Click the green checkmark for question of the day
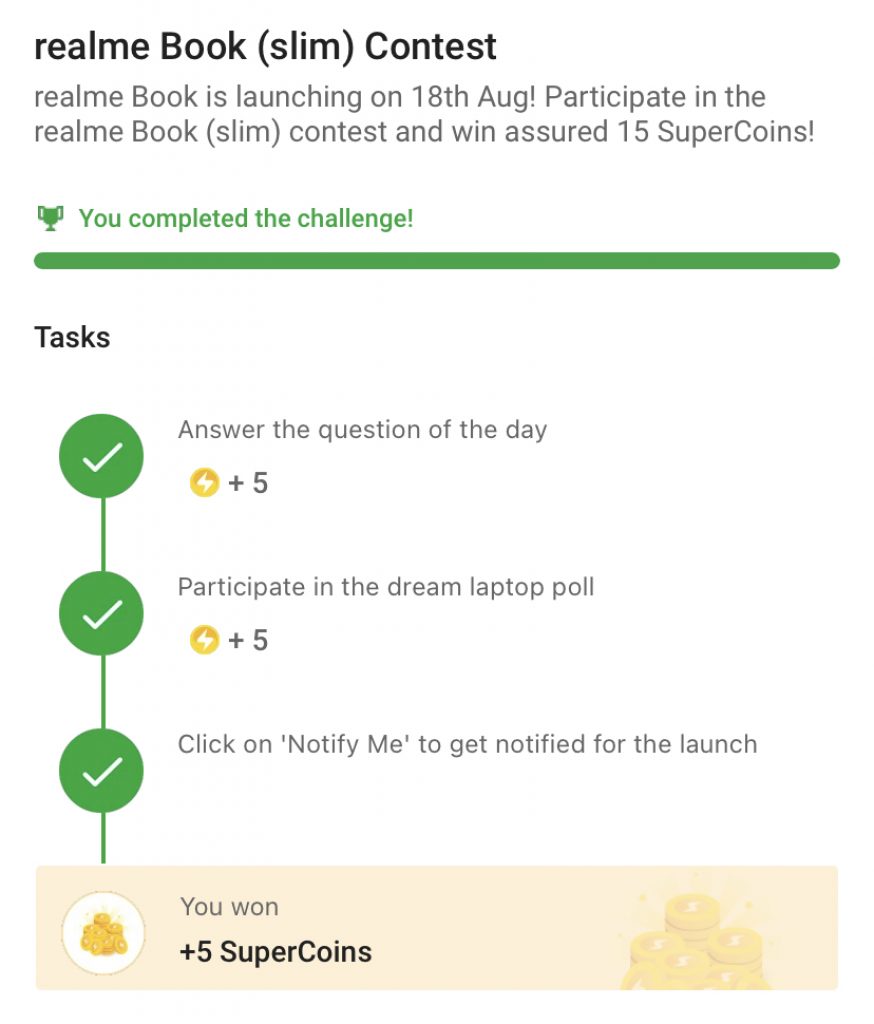 102,457
